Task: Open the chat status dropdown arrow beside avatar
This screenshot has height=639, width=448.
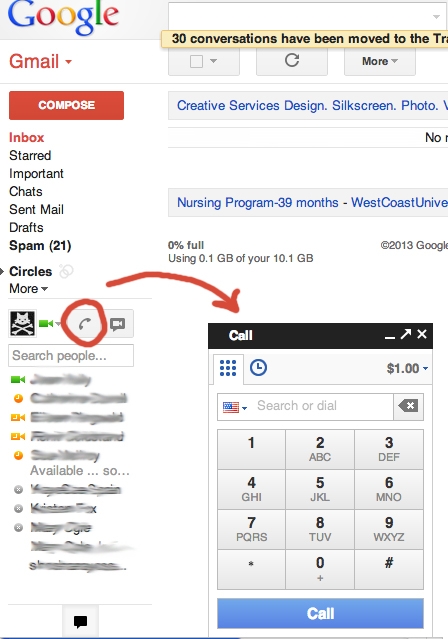Action: tap(58, 324)
